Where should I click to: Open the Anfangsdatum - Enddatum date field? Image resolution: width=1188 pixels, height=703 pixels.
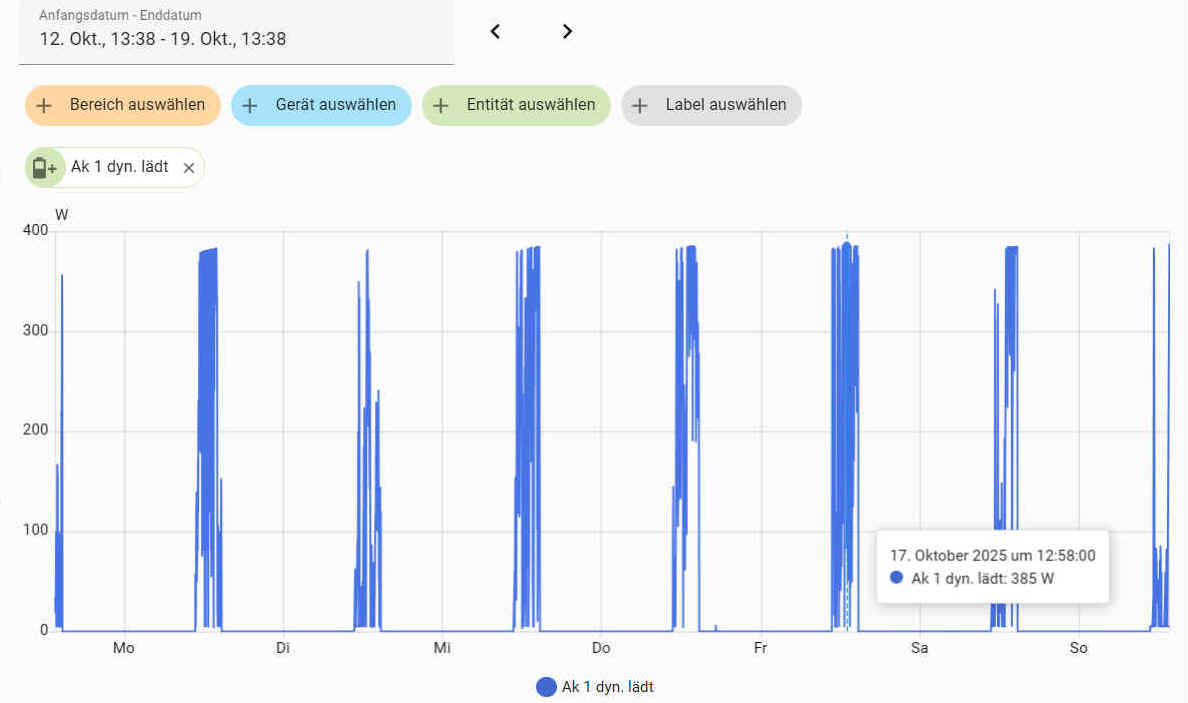tap(236, 31)
